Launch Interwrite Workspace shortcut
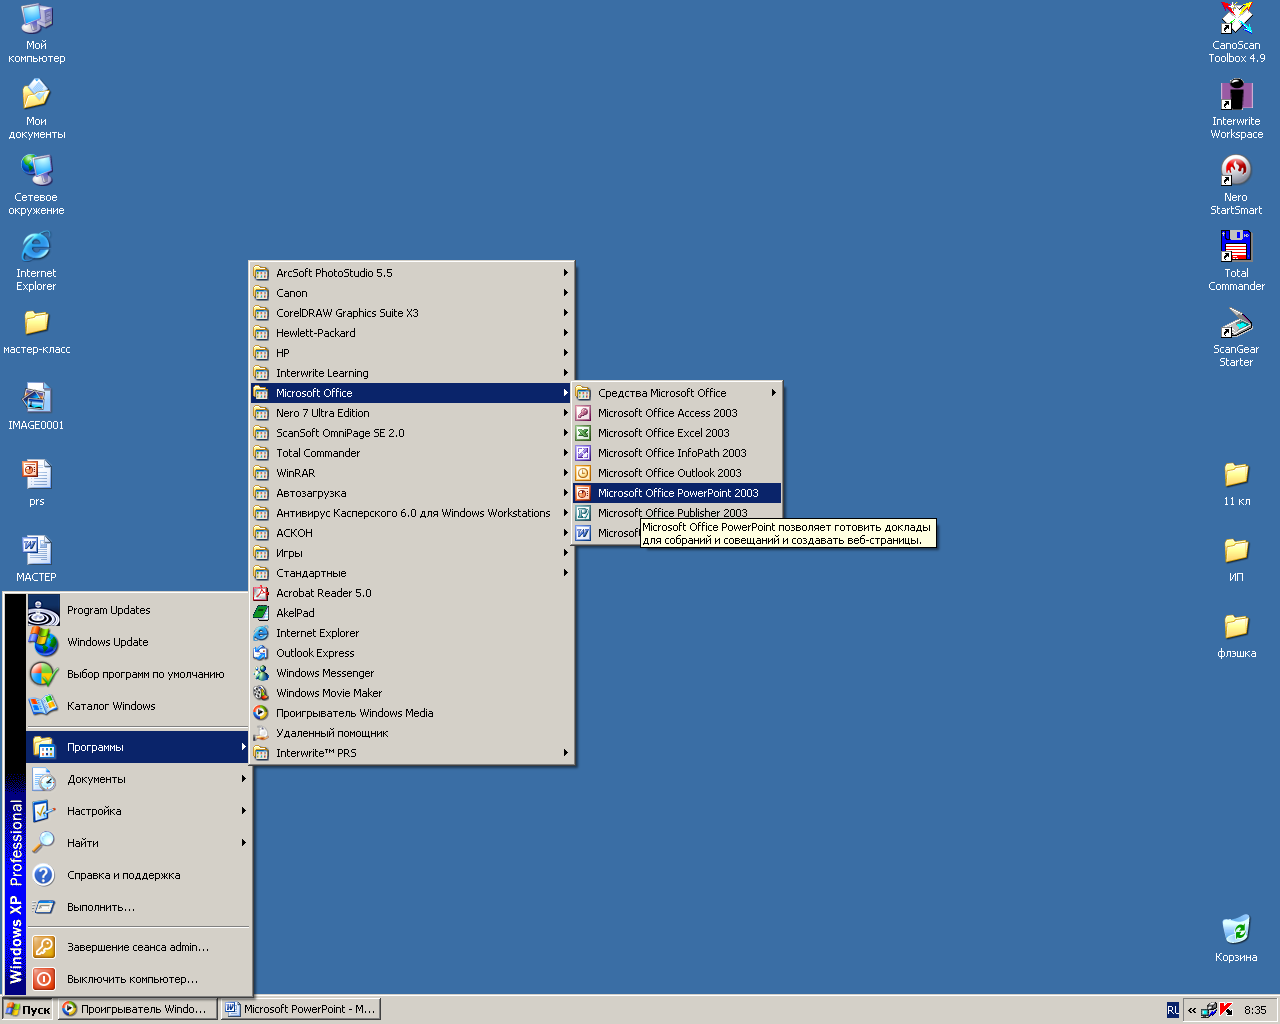Viewport: 1280px width, 1024px height. (x=1236, y=108)
